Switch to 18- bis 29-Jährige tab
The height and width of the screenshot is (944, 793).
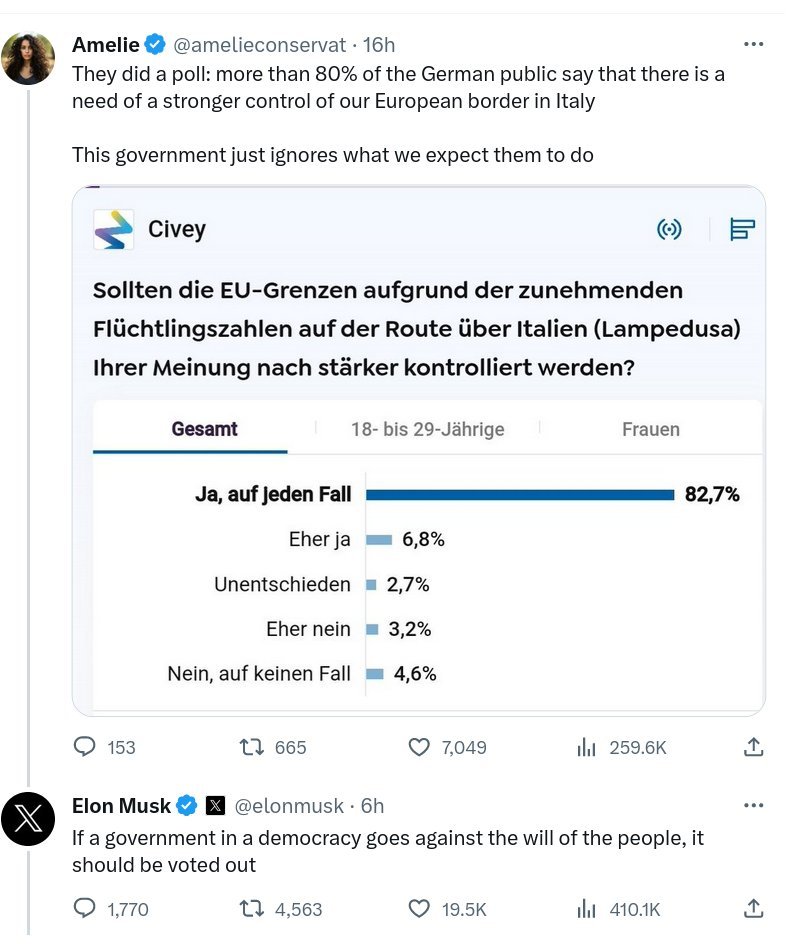point(427,429)
